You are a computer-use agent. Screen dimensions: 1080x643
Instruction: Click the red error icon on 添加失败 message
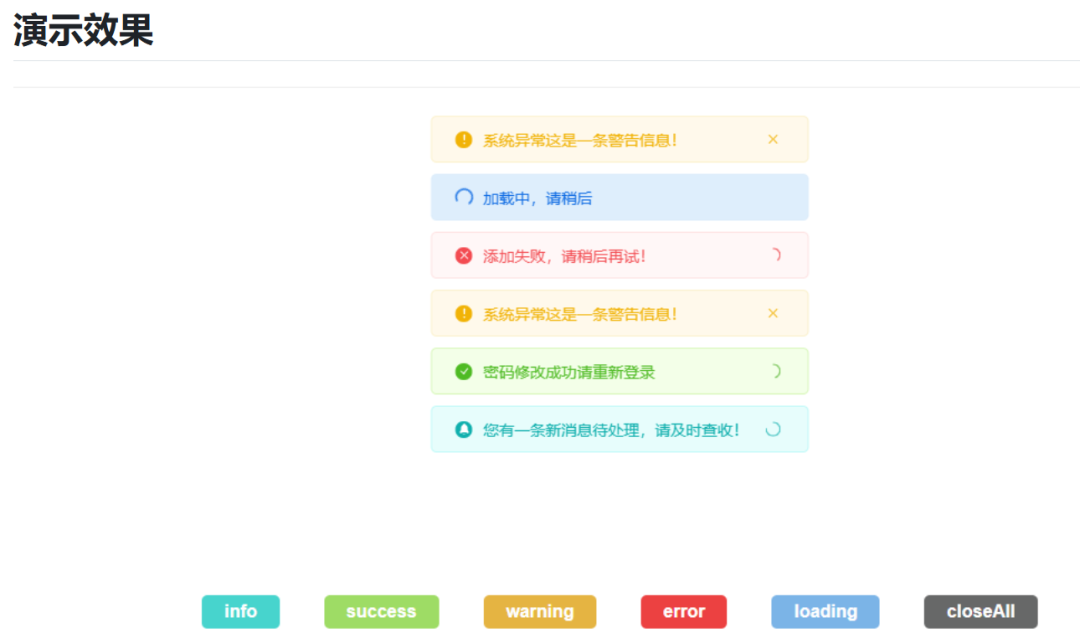point(463,255)
